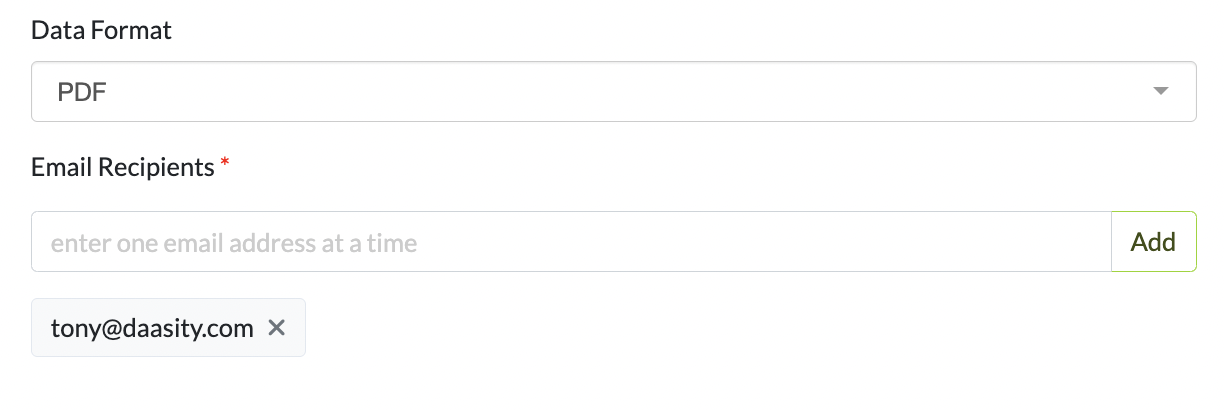Select the PDF value text in the dropdown

tap(82, 93)
